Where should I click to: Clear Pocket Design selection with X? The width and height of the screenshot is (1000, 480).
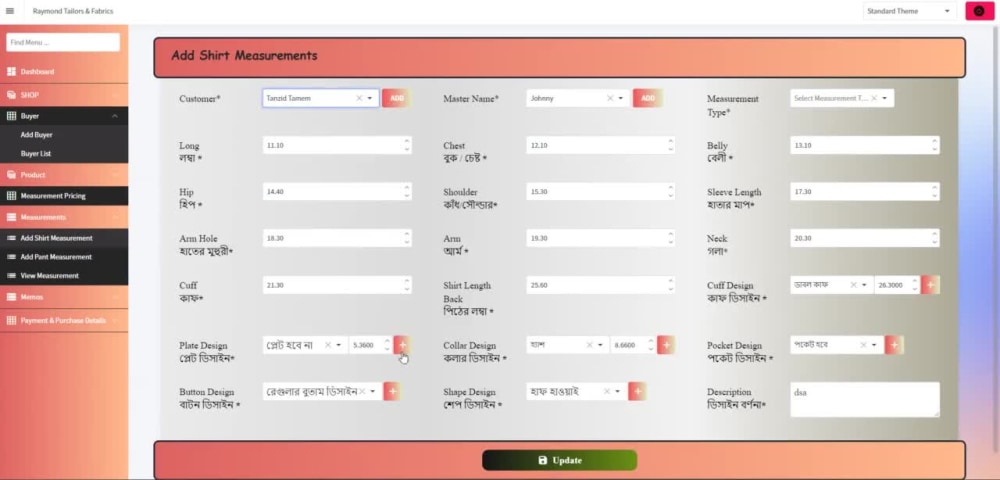tap(864, 345)
